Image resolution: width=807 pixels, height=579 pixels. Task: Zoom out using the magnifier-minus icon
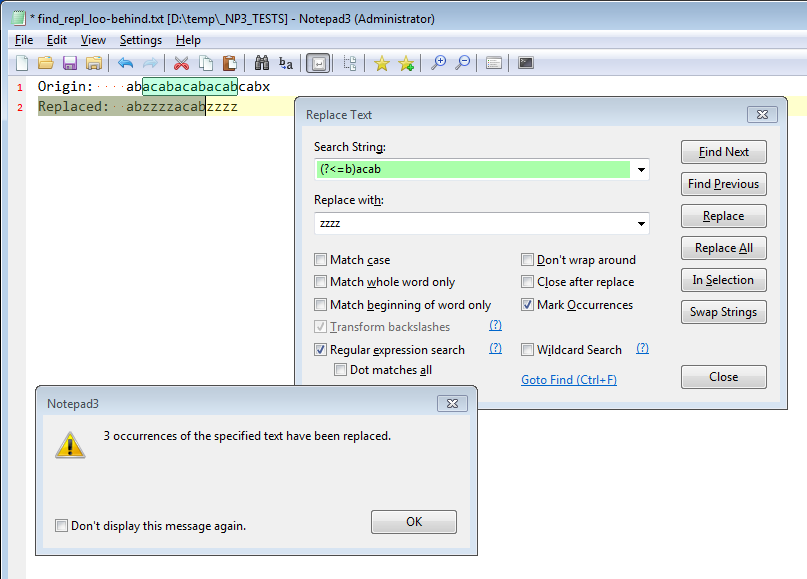[462, 62]
